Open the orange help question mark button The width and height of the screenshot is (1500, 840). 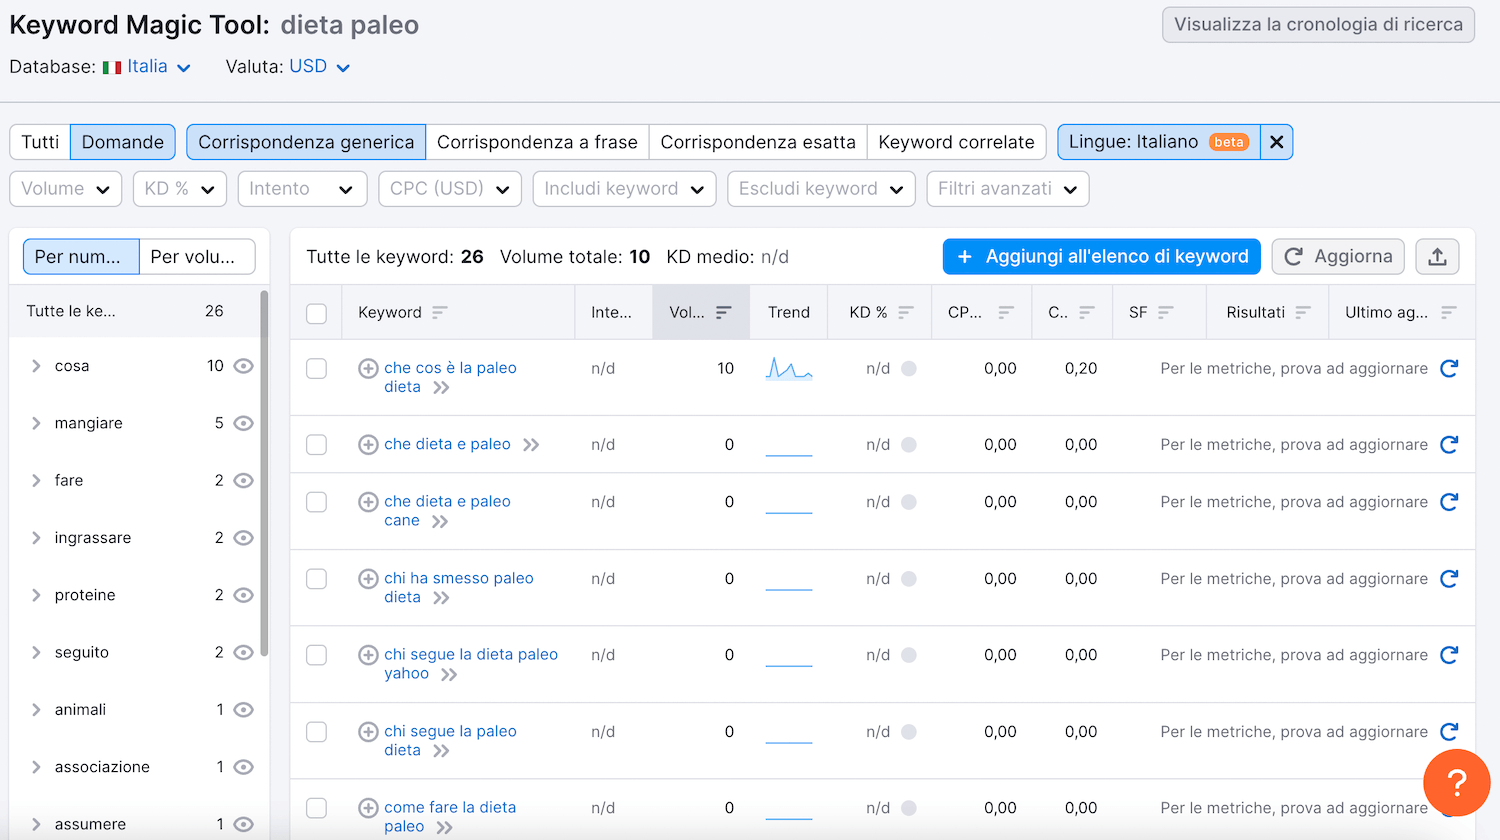1456,783
